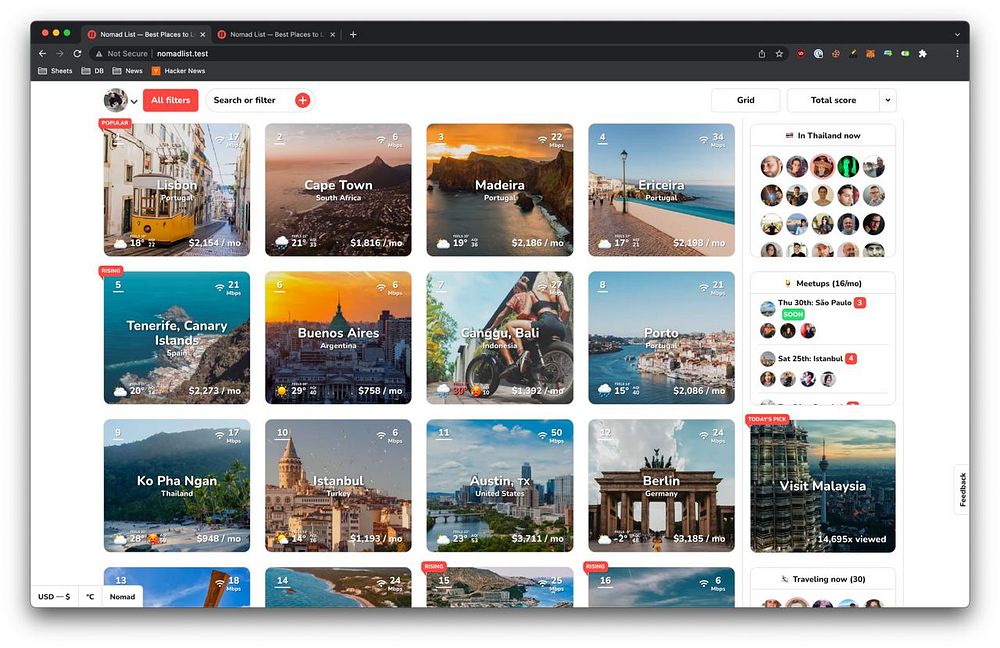Open the Lisbon city card
This screenshot has width=1000, height=648.
point(177,190)
